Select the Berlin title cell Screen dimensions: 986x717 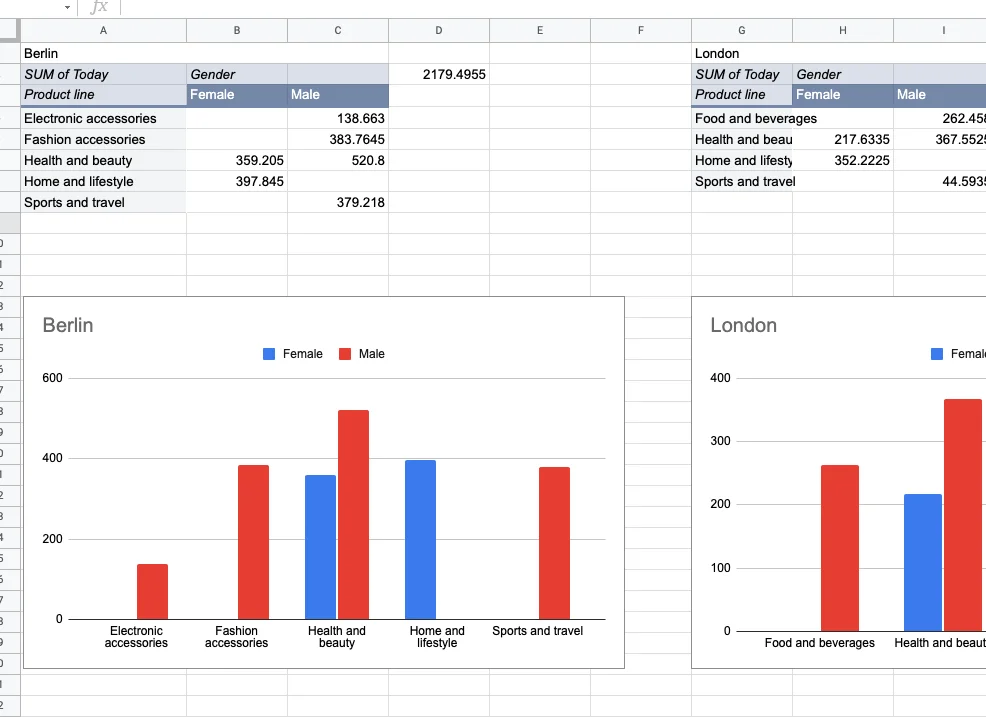tap(102, 53)
